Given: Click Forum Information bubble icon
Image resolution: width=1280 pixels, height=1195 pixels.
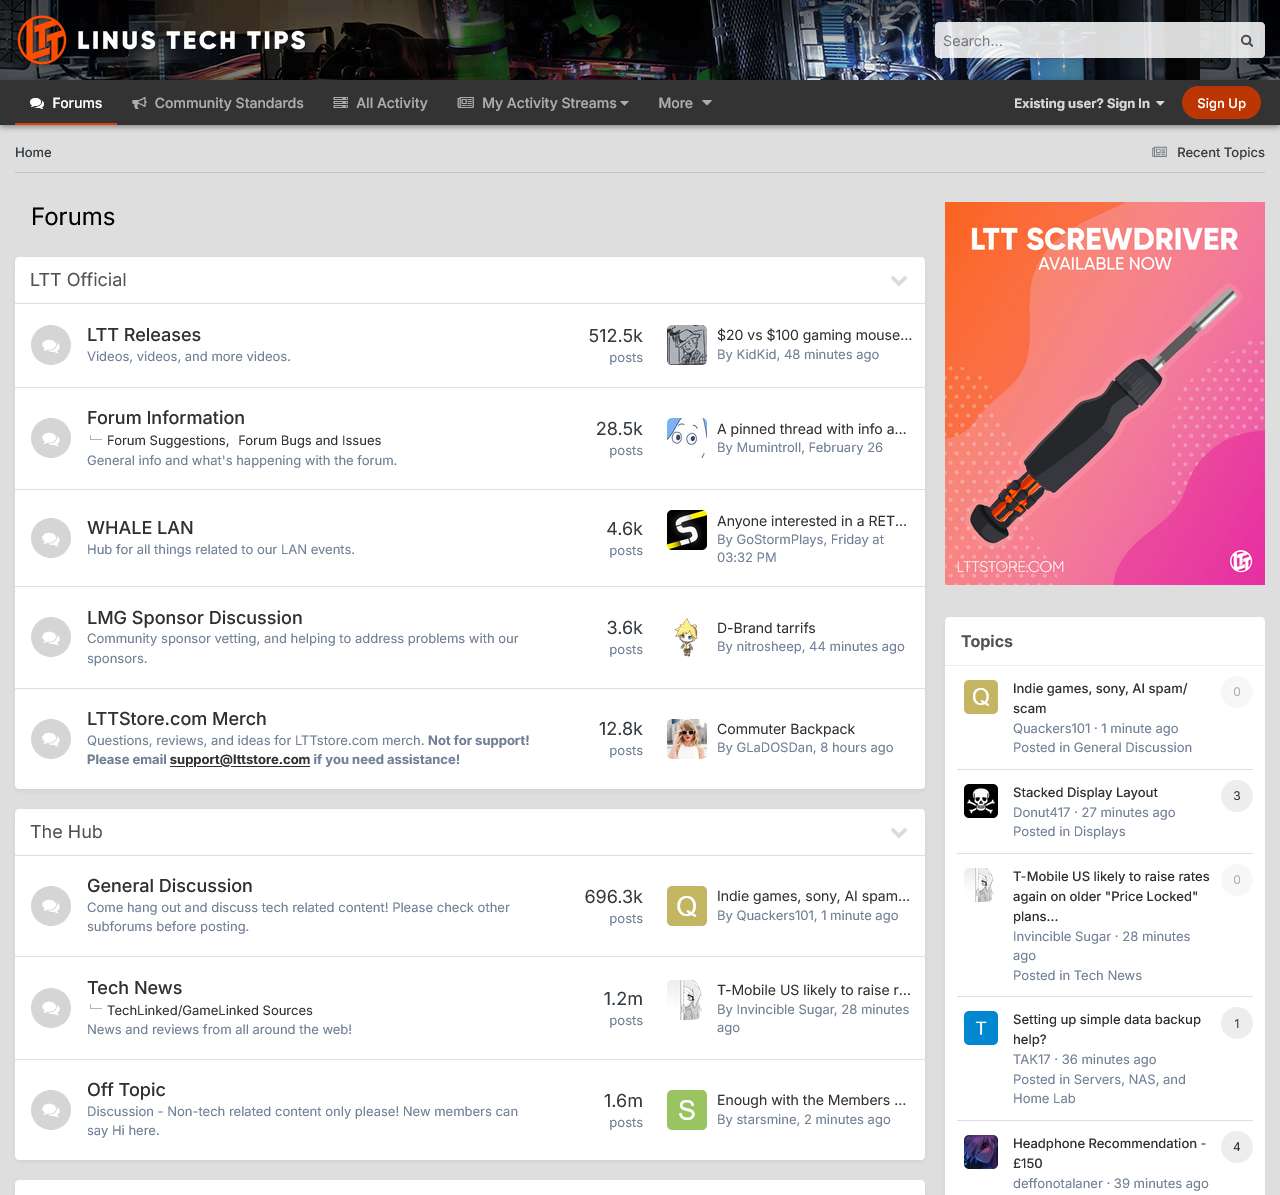Looking at the screenshot, I should [51, 438].
